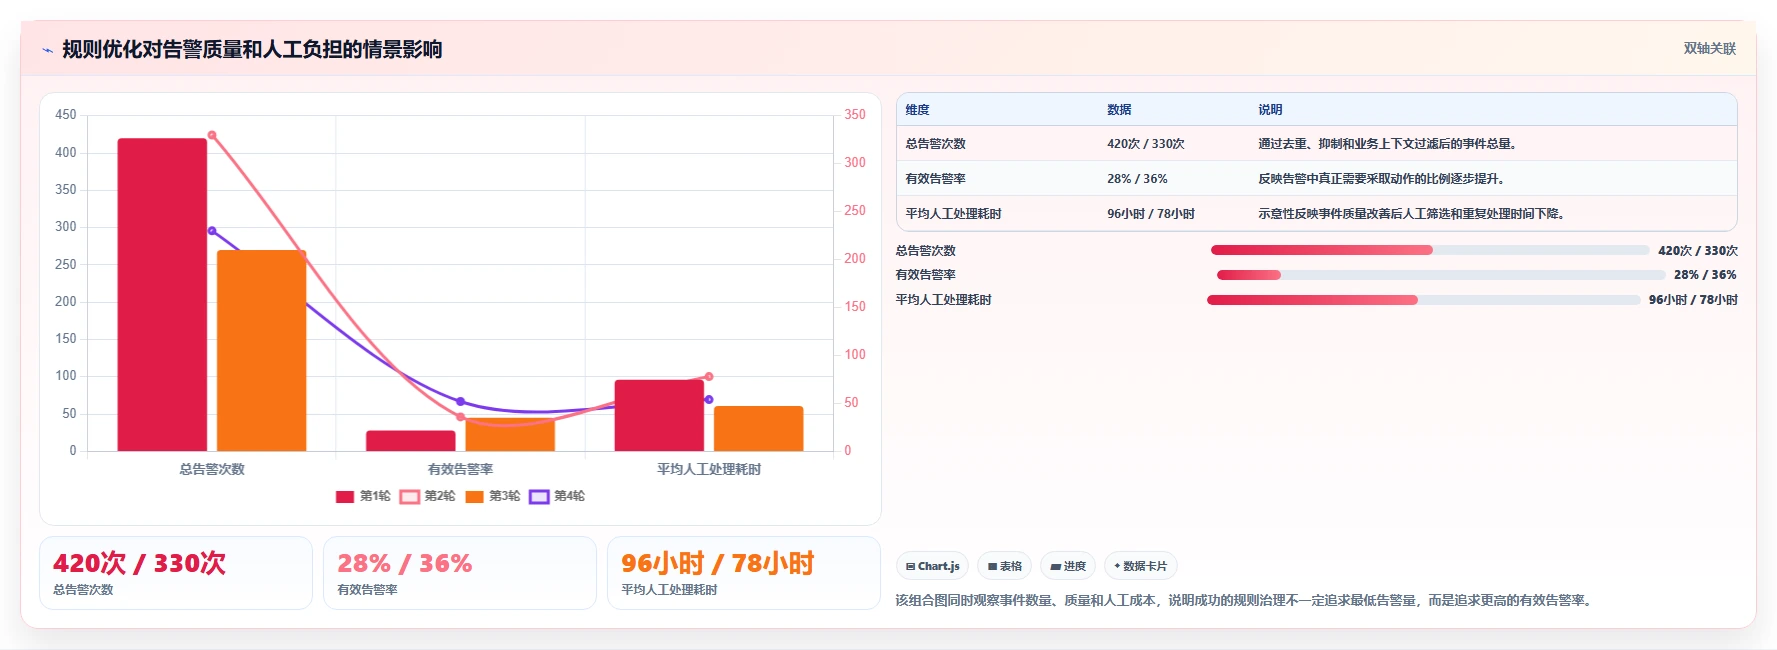
Task: Click the purple line point above 总告警次数
Action: [x=212, y=231]
